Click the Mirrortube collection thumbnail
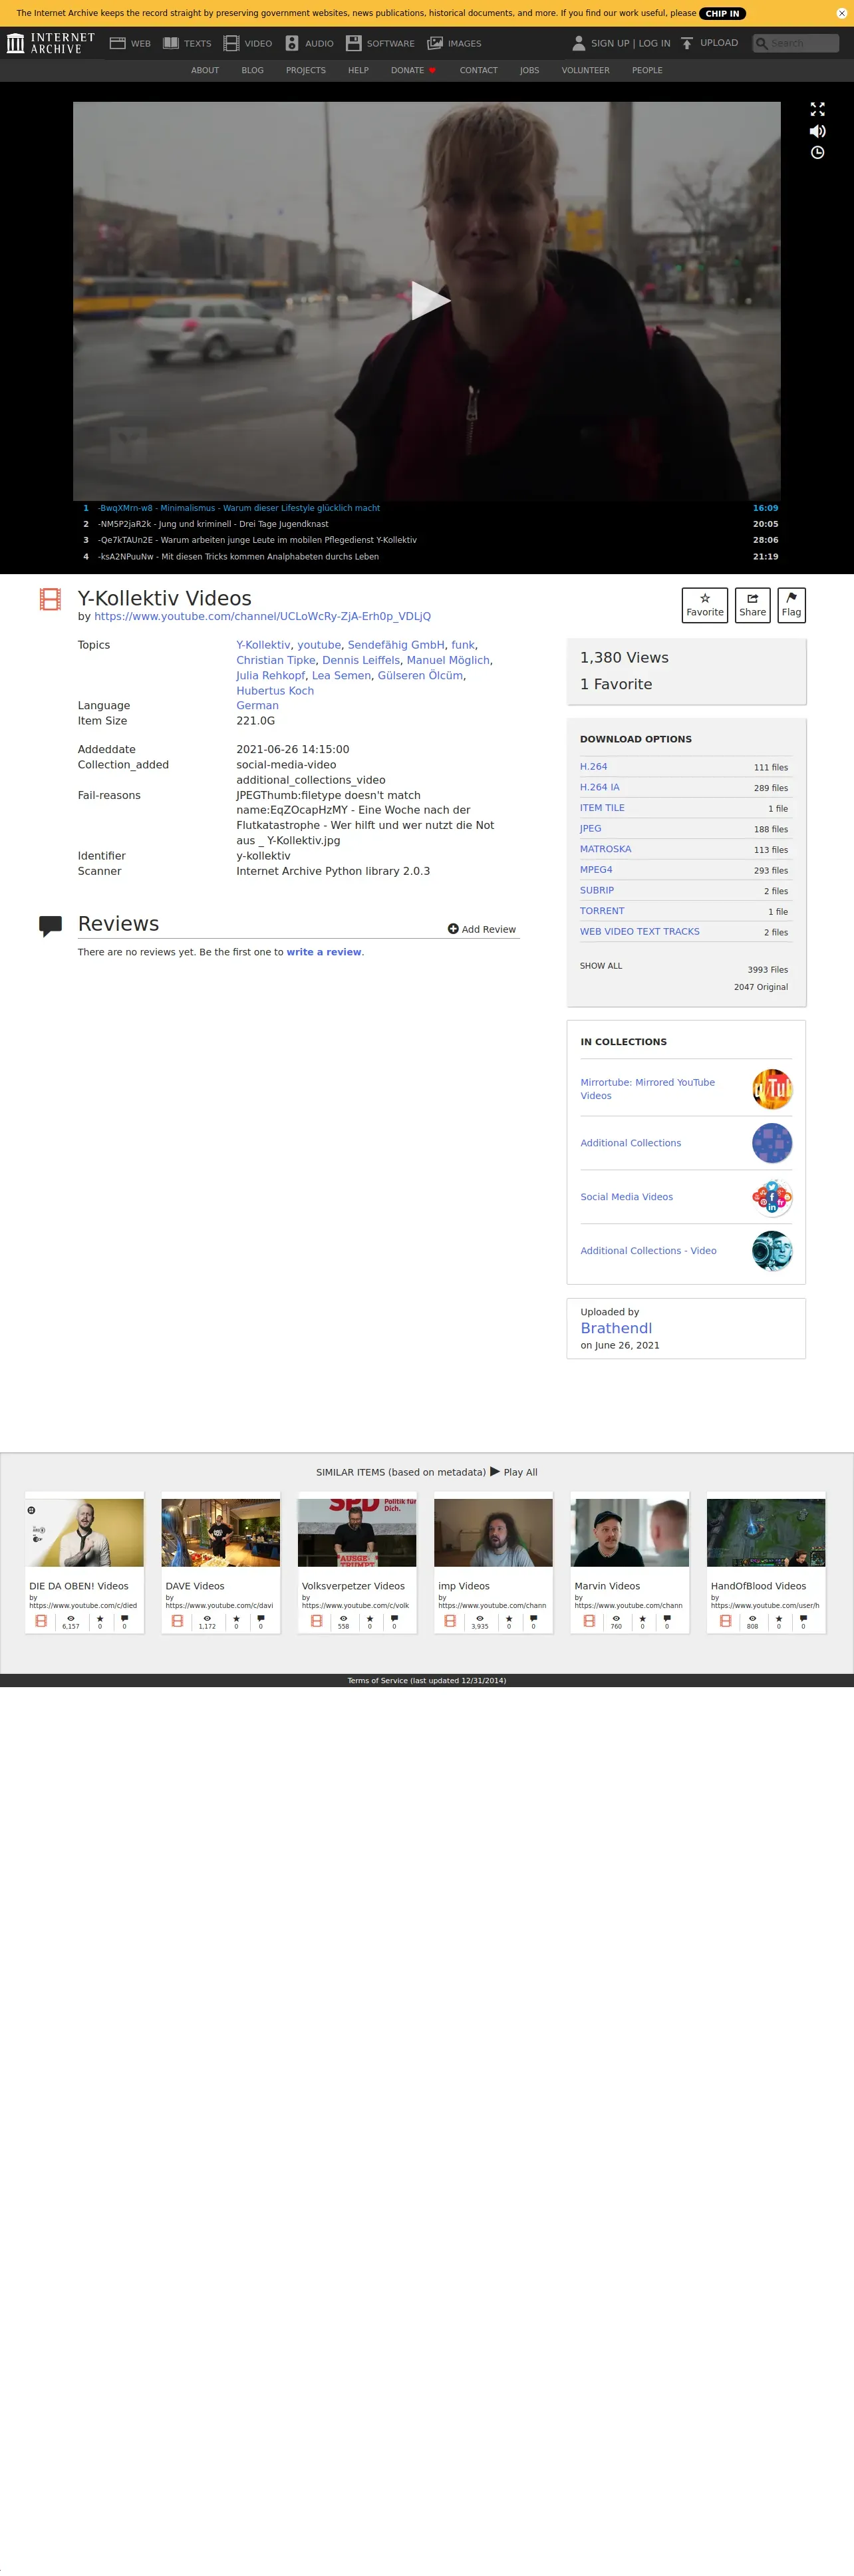 click(772, 1089)
